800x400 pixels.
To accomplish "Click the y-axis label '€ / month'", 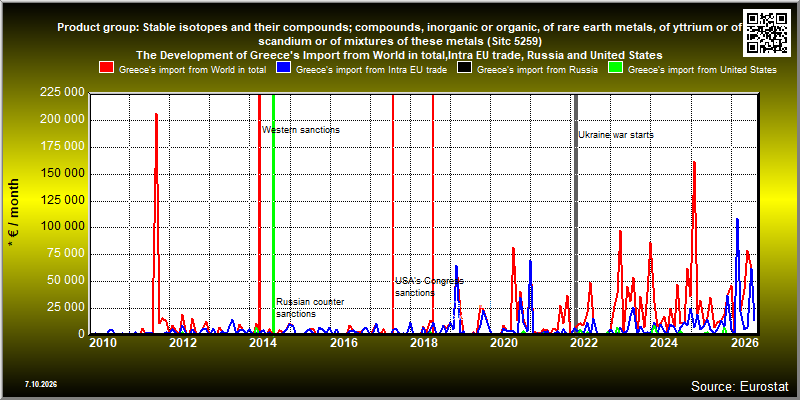I will [x=14, y=213].
